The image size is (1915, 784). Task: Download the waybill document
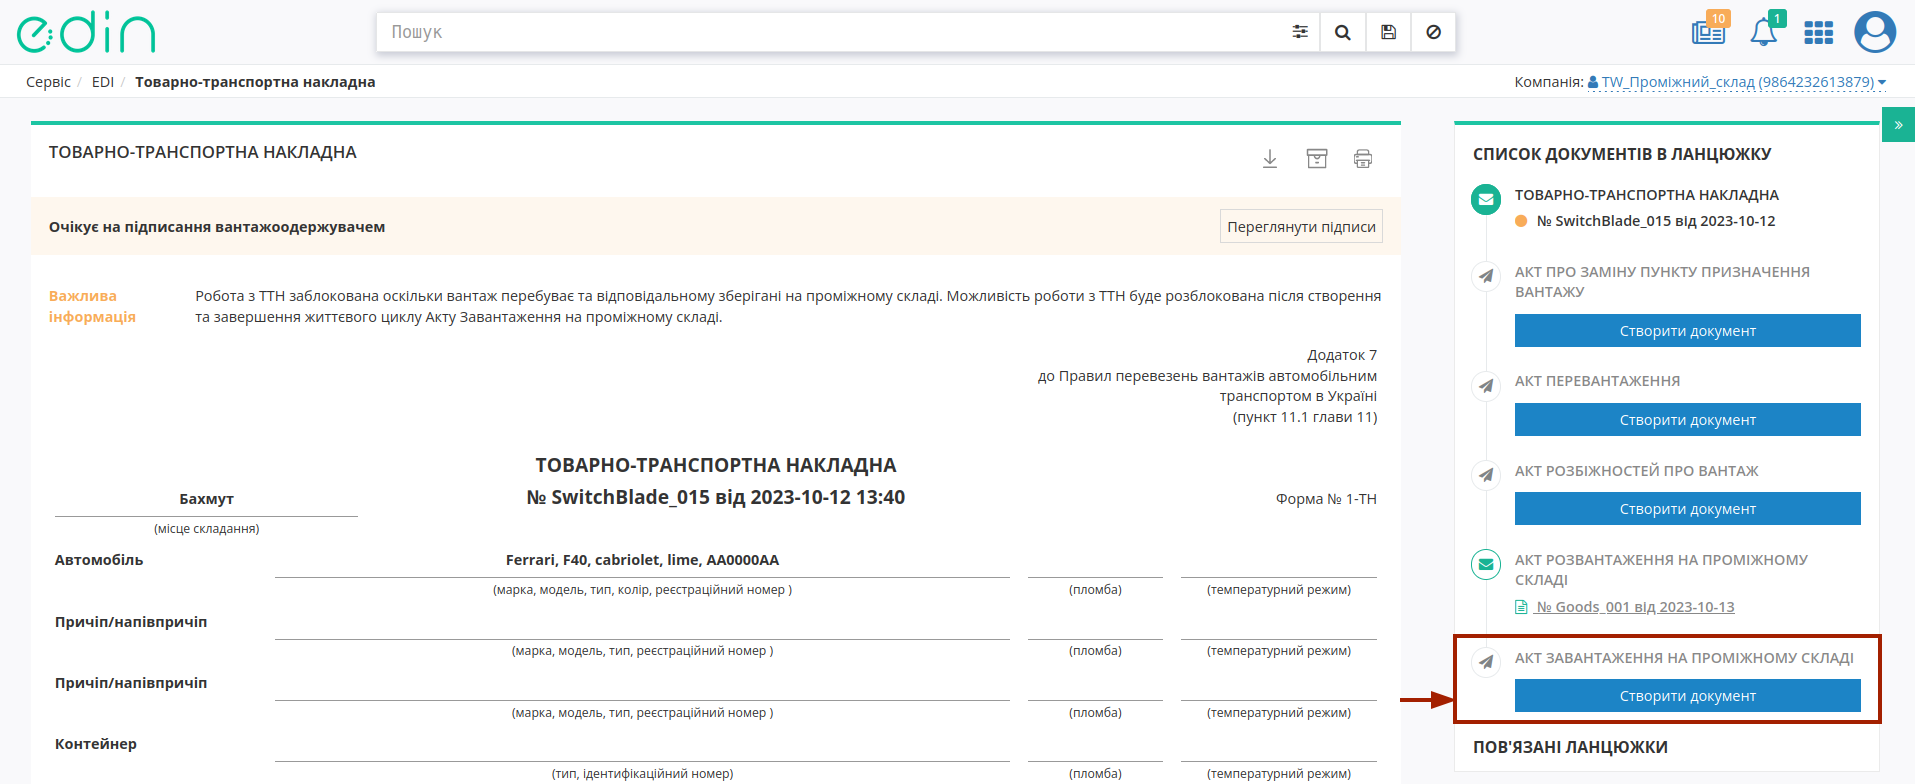[1270, 159]
